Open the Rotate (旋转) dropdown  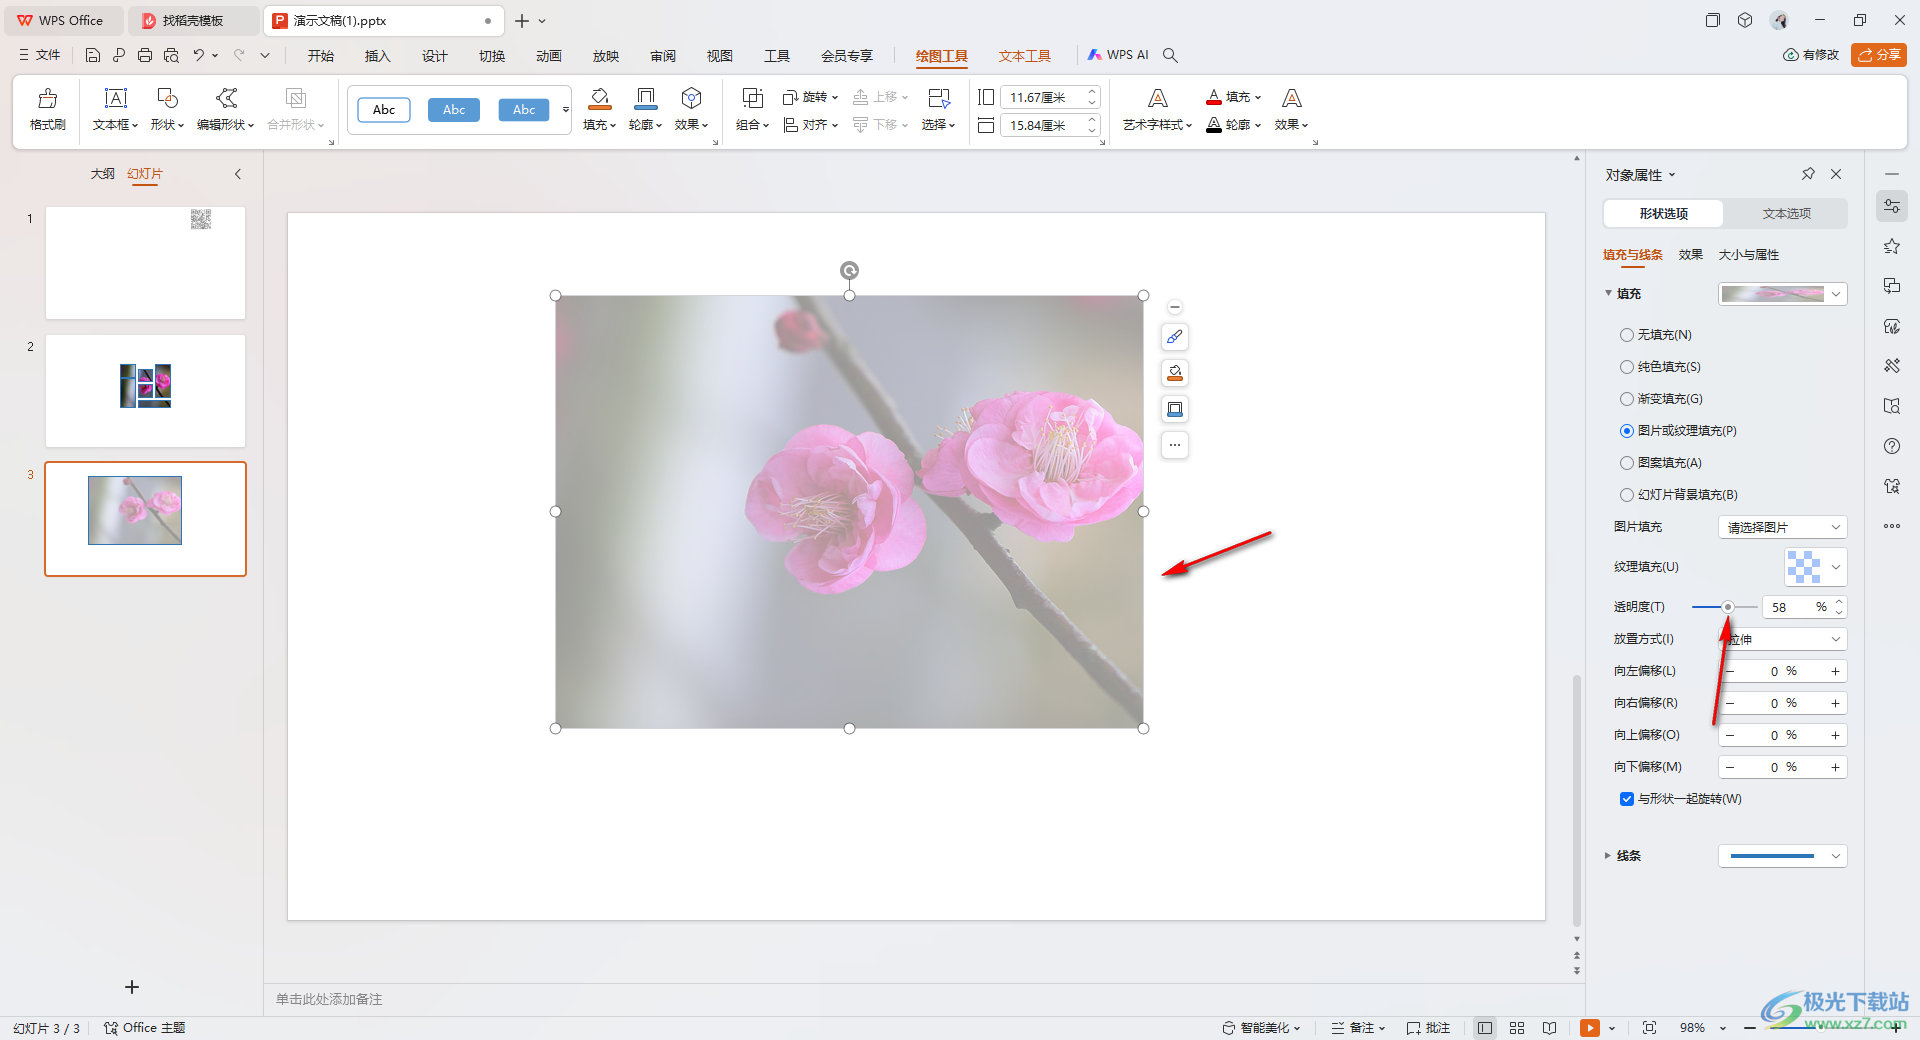(811, 97)
